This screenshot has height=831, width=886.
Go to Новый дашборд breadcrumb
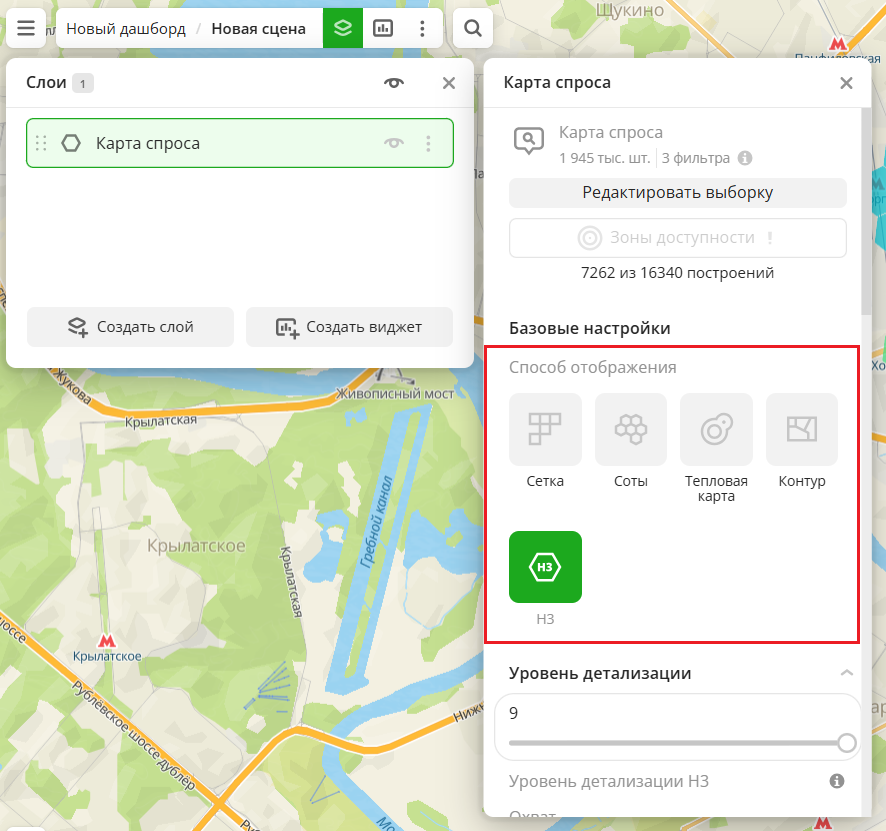coord(126,29)
